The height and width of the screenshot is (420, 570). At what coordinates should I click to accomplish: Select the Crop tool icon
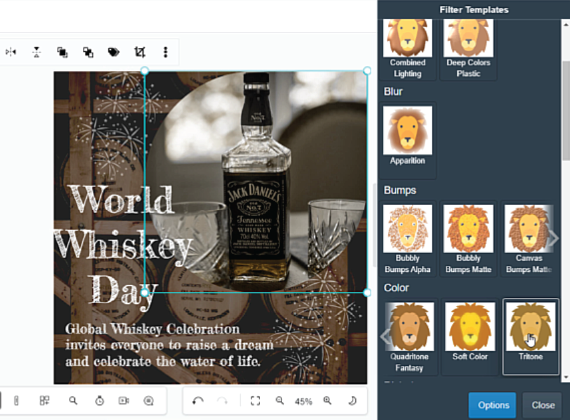pos(140,52)
